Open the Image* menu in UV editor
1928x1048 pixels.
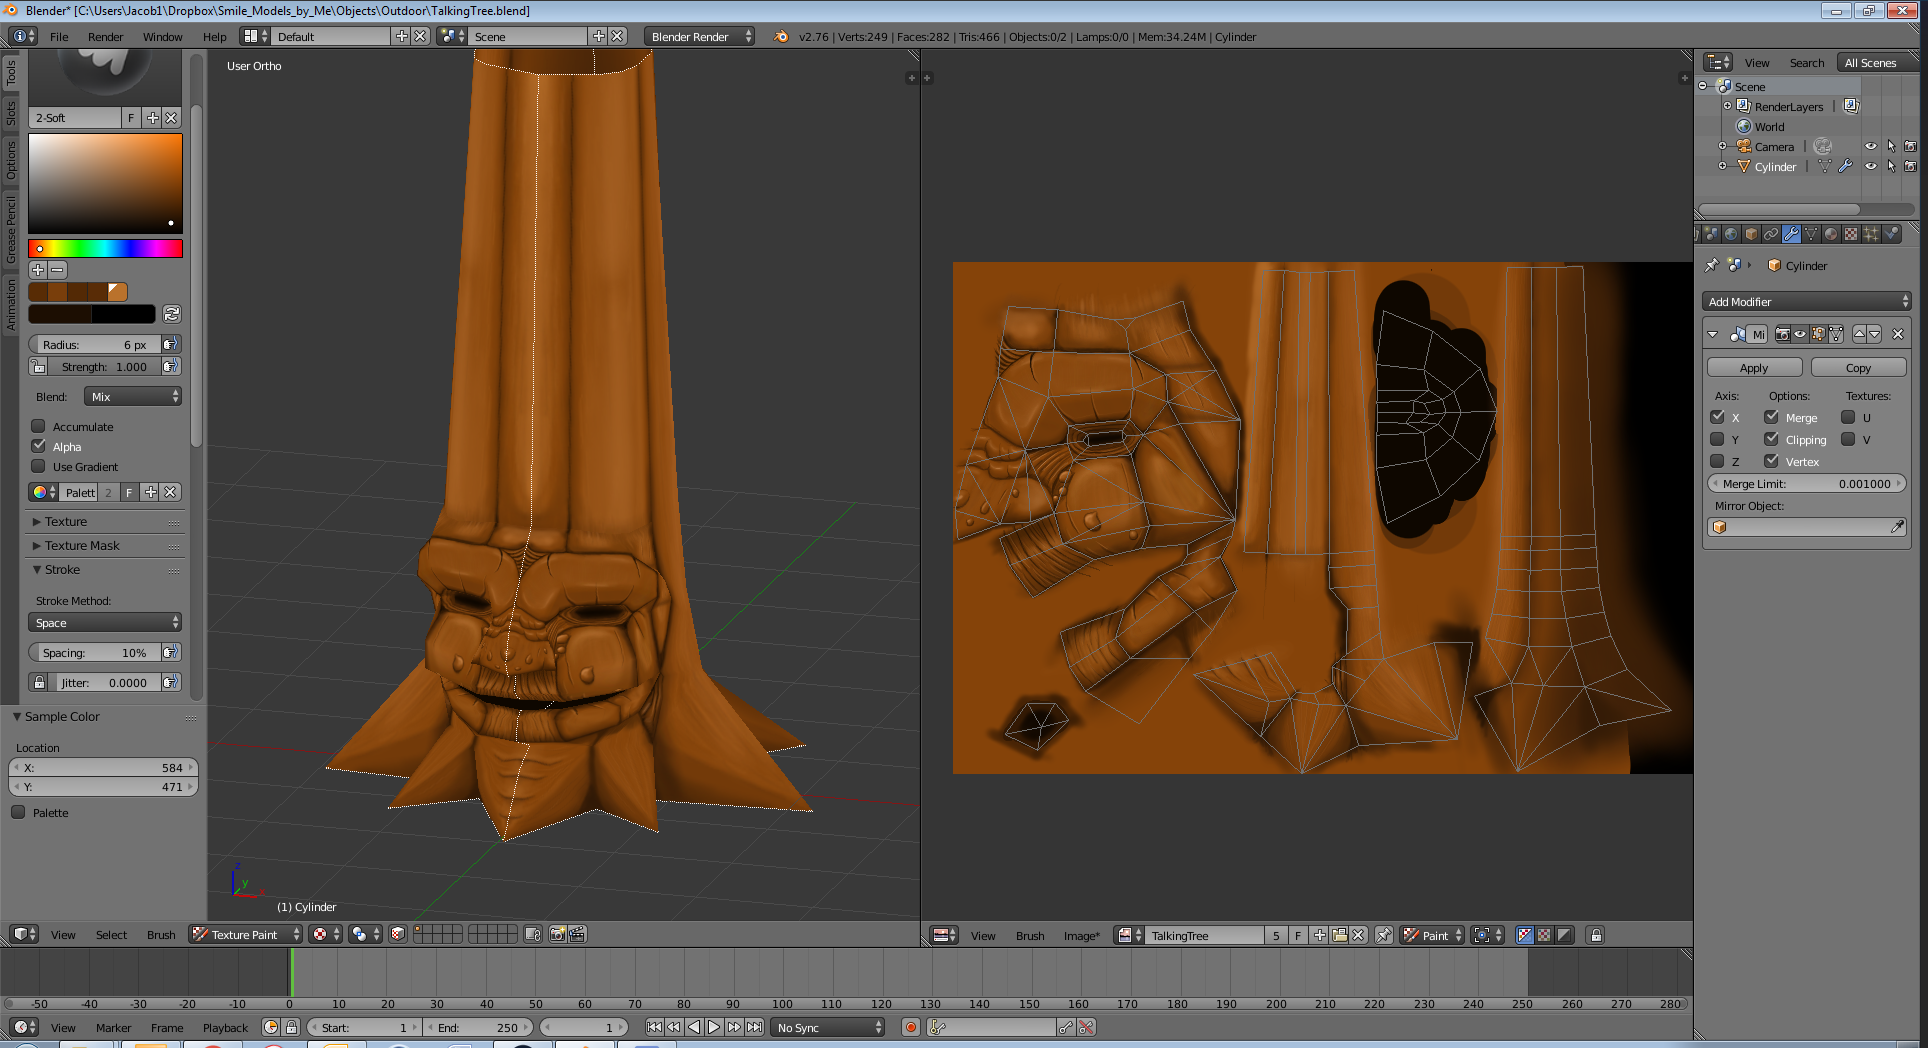pos(1081,936)
